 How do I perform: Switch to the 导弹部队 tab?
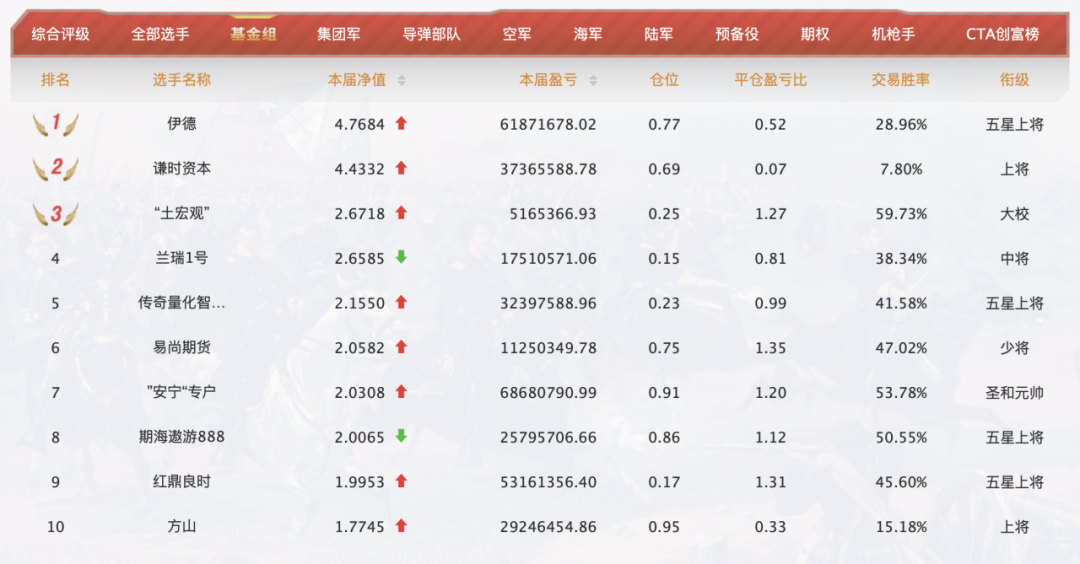[431, 34]
